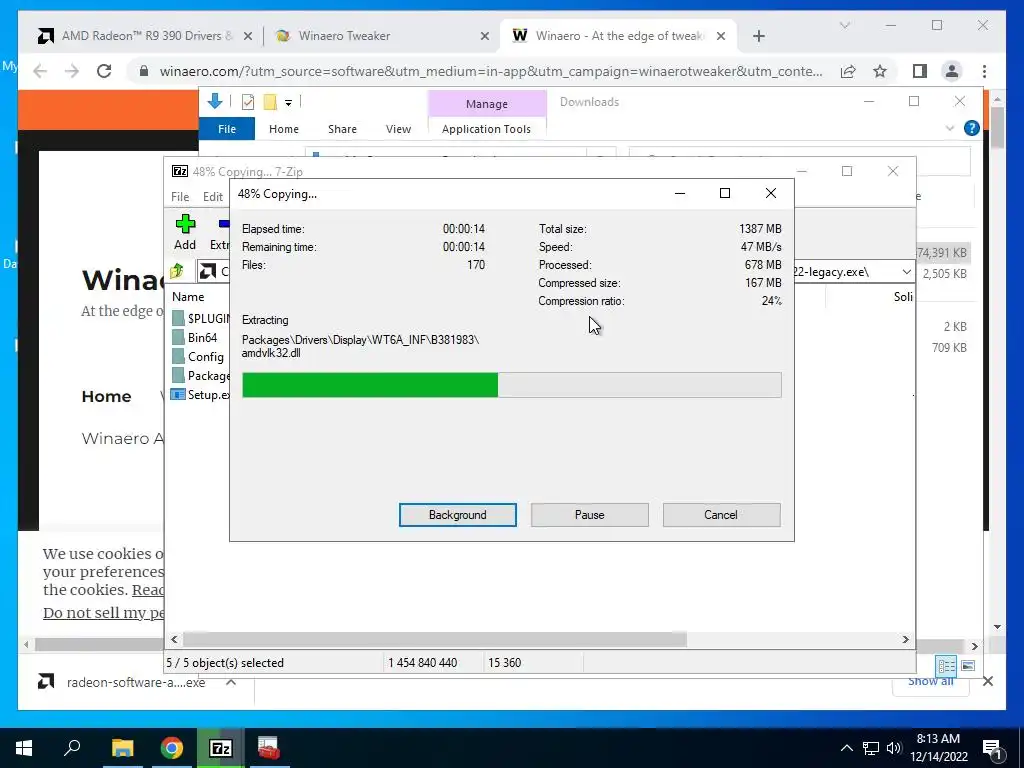This screenshot has width=1024, height=768.
Task: Expand the radeon-software download item options
Action: click(x=231, y=682)
